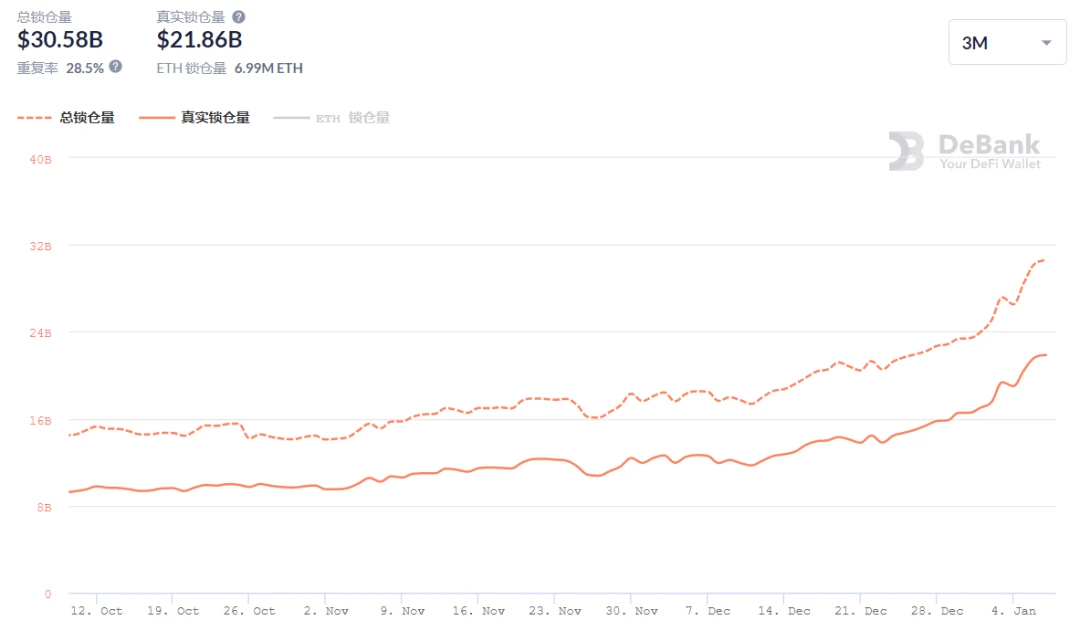Click the 4. Jan x-axis date label
This screenshot has width=1080, height=631.
tap(1013, 611)
